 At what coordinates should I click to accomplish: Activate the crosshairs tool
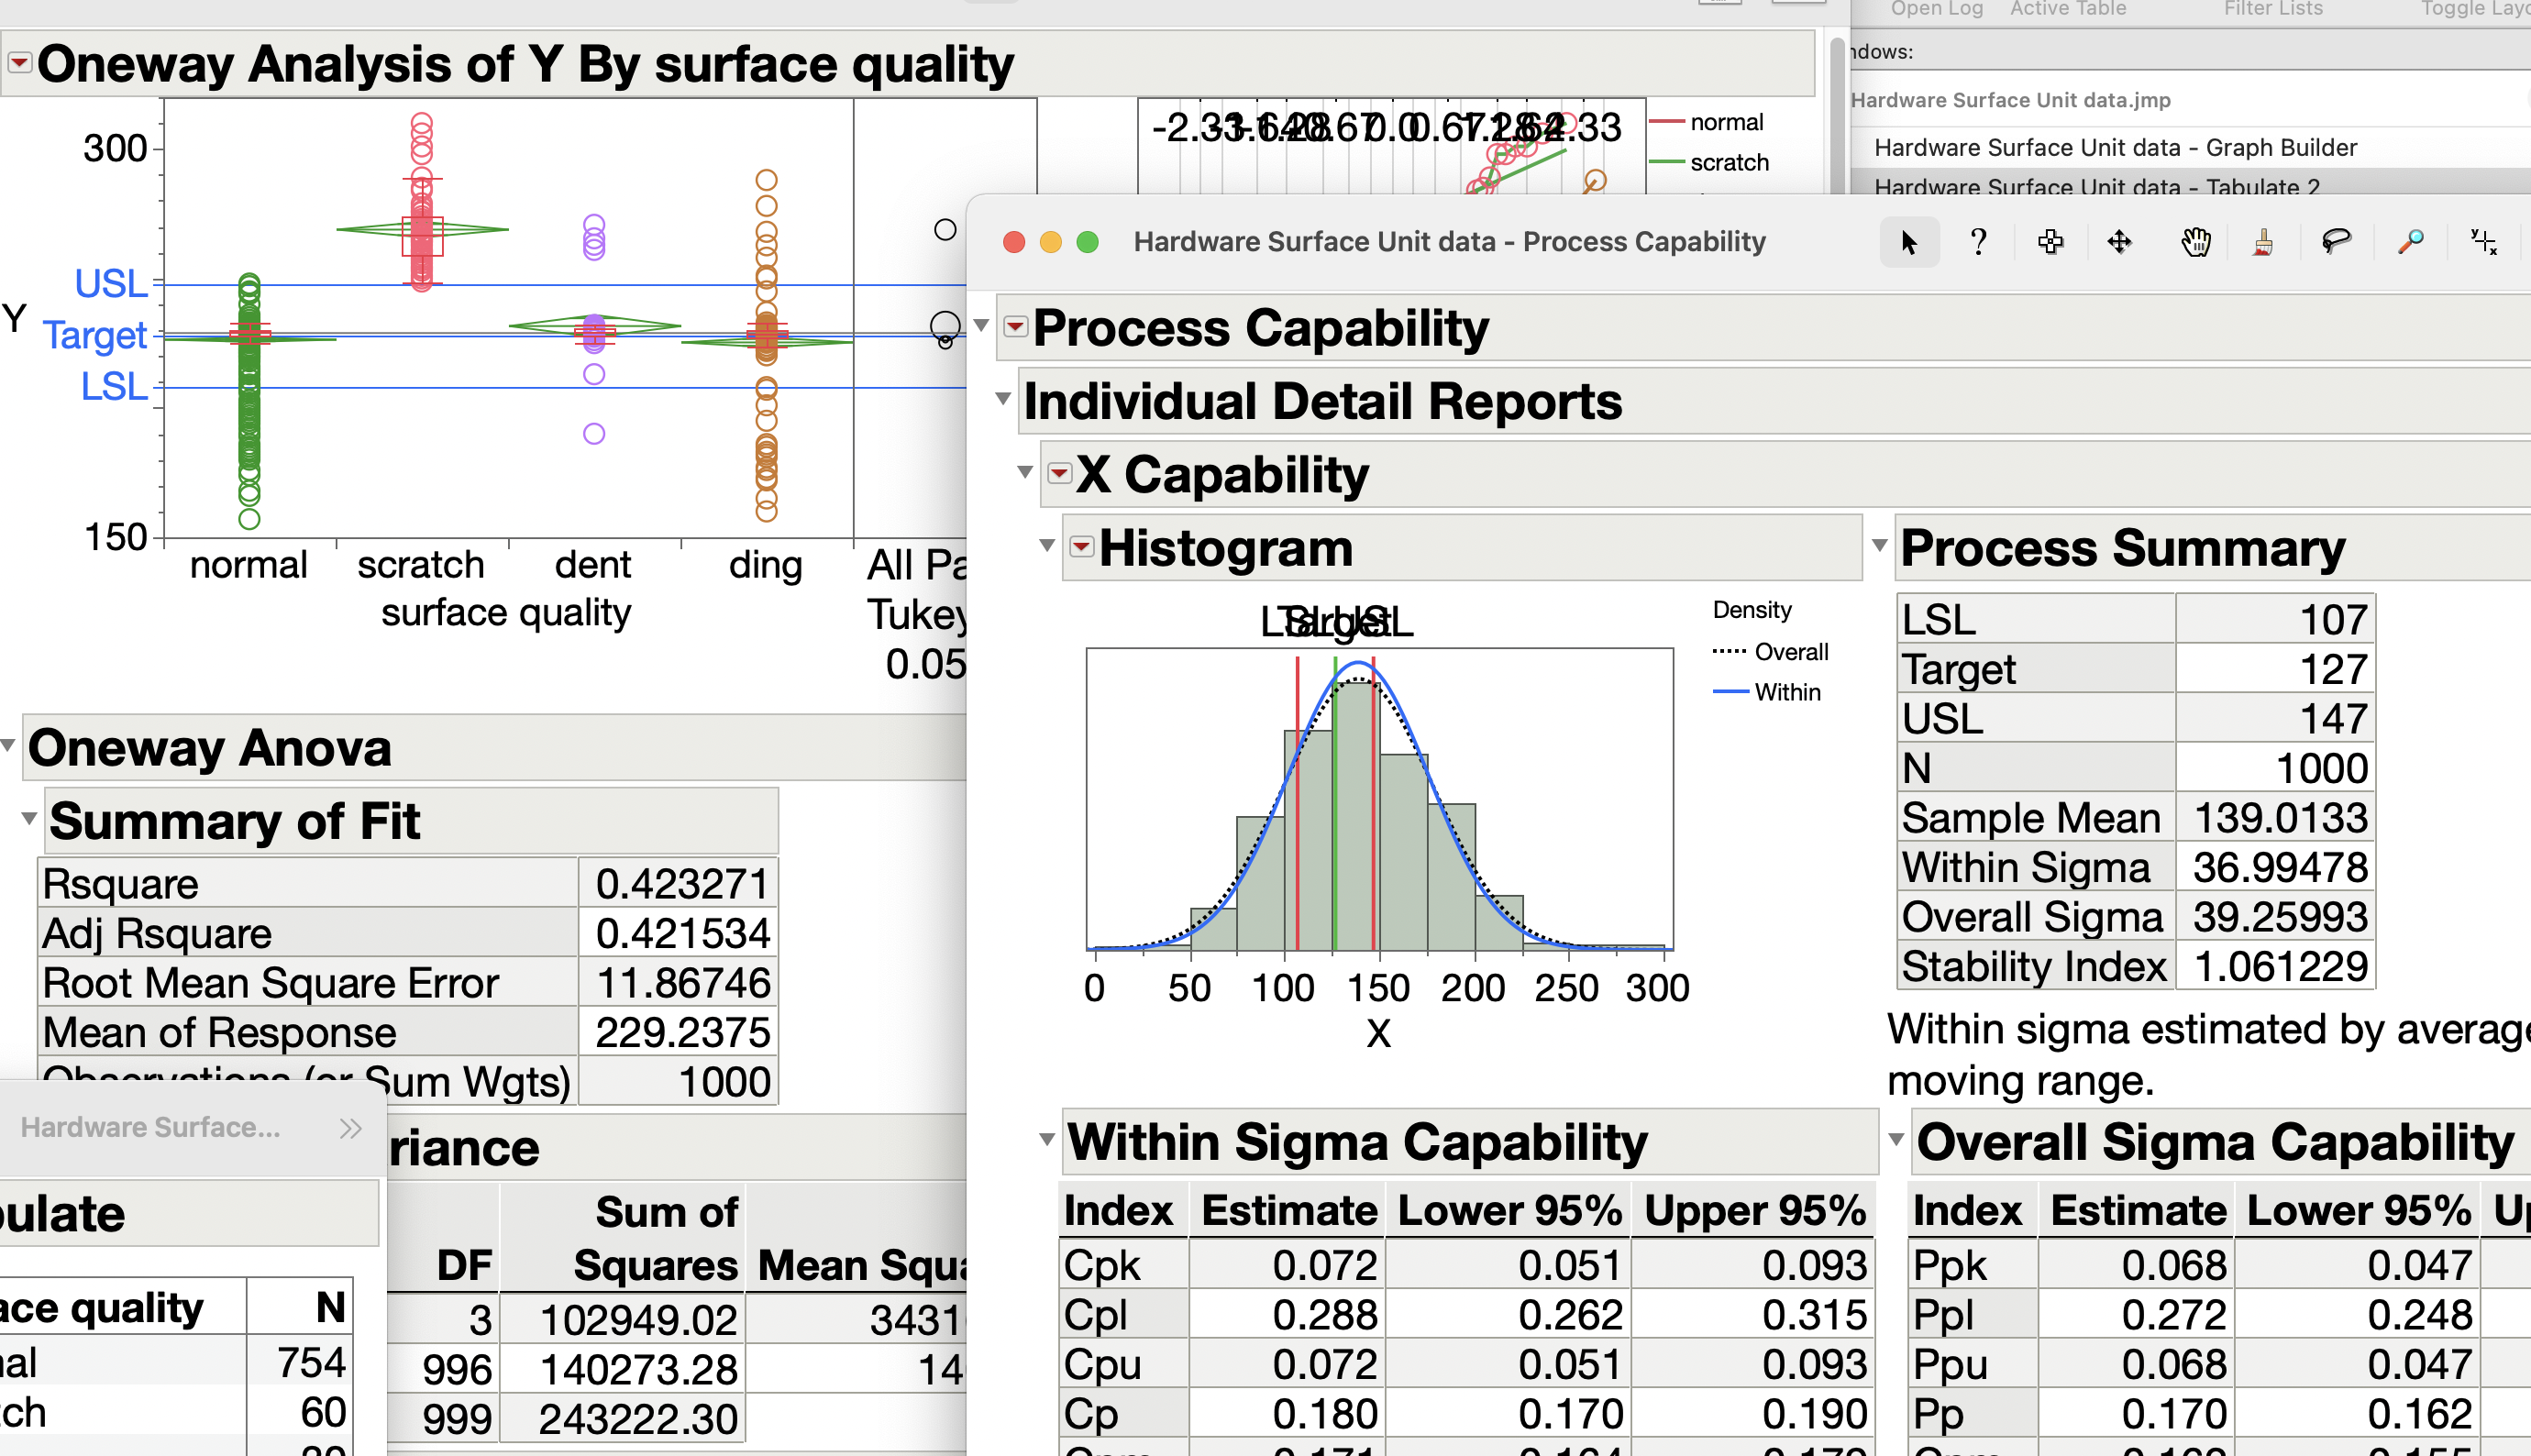(x=2483, y=242)
